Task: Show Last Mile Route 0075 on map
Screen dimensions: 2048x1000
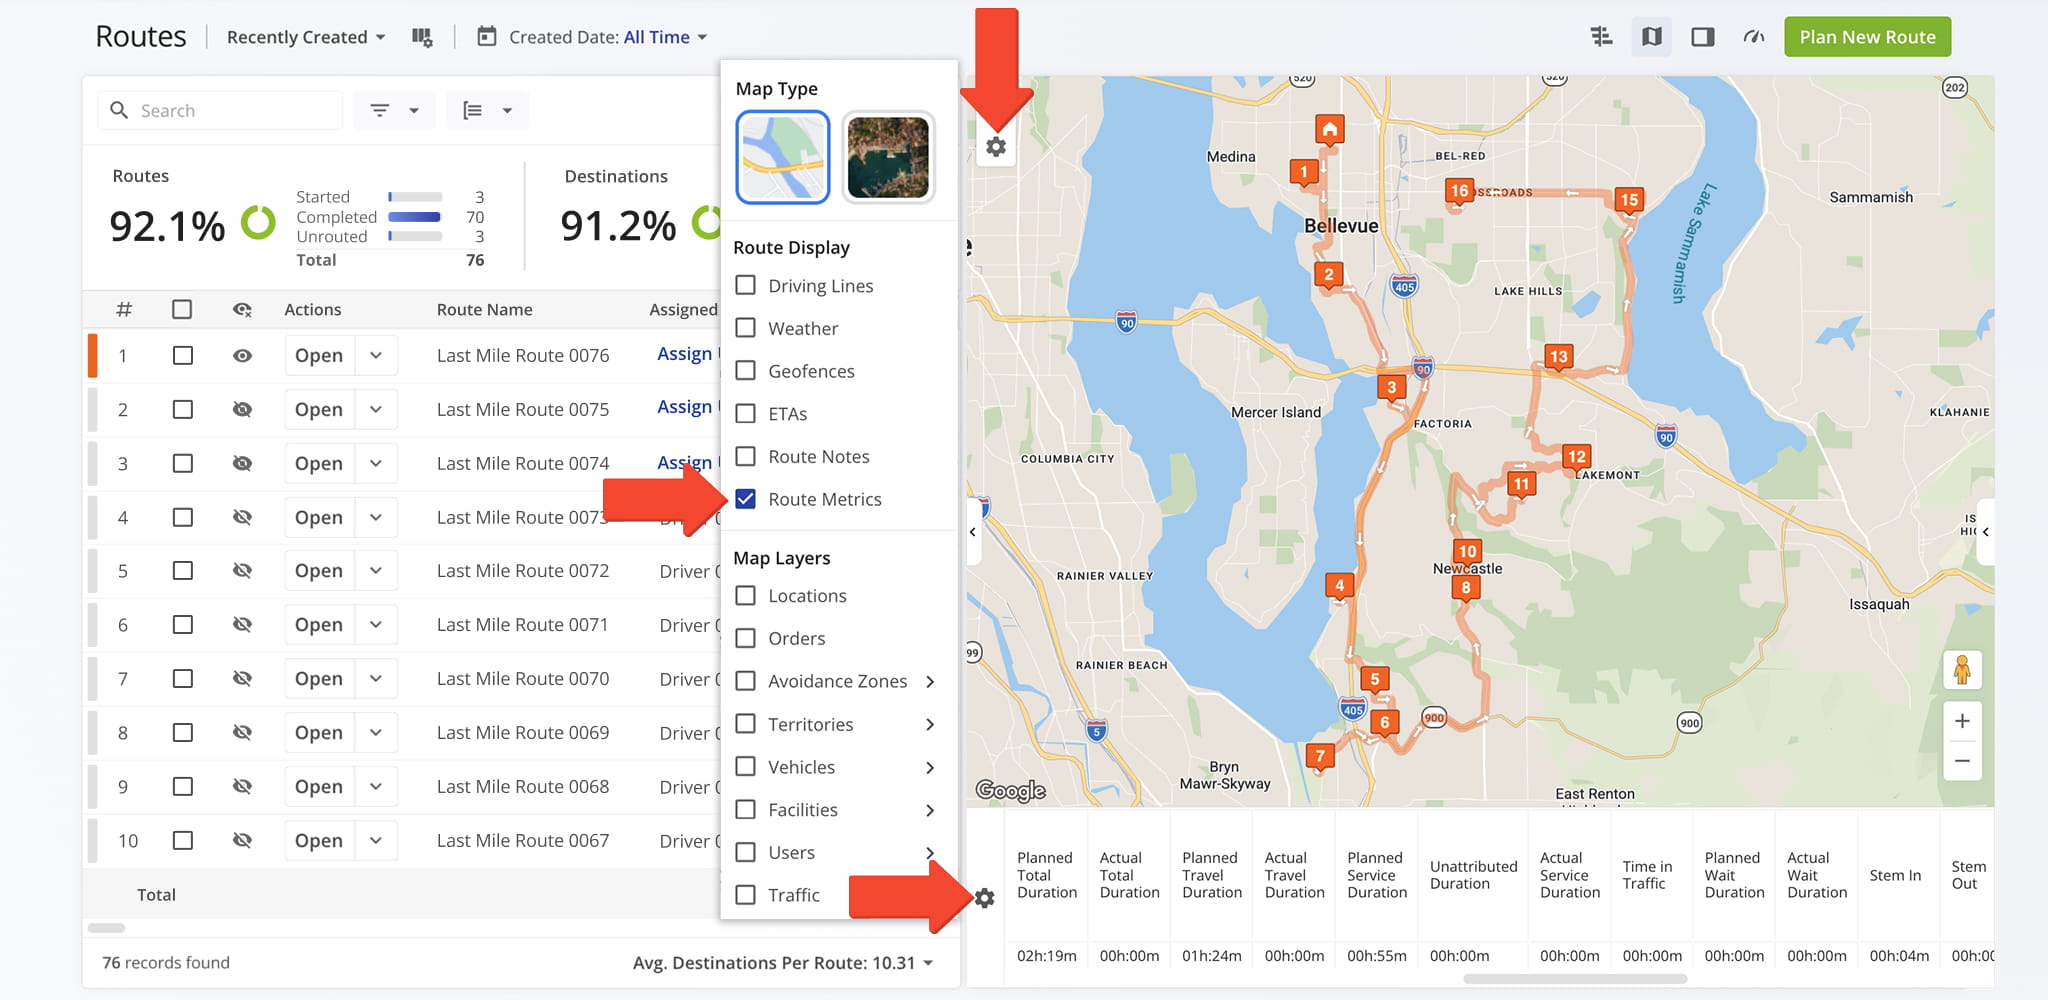Action: [242, 410]
